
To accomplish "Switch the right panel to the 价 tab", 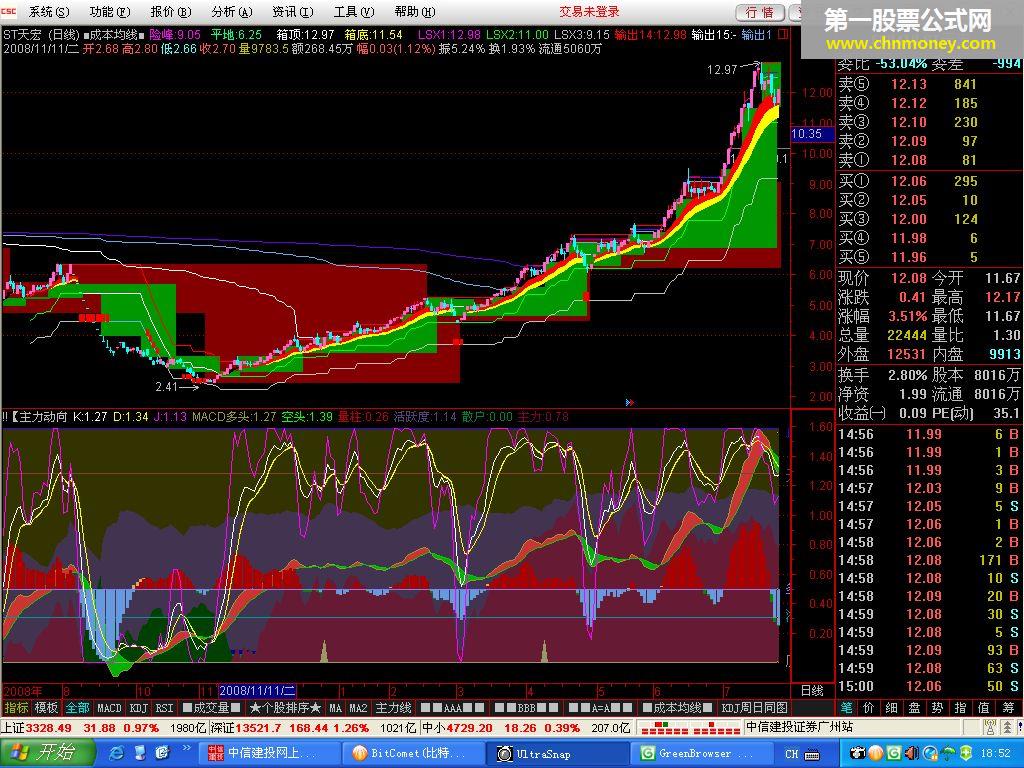I will pos(869,707).
